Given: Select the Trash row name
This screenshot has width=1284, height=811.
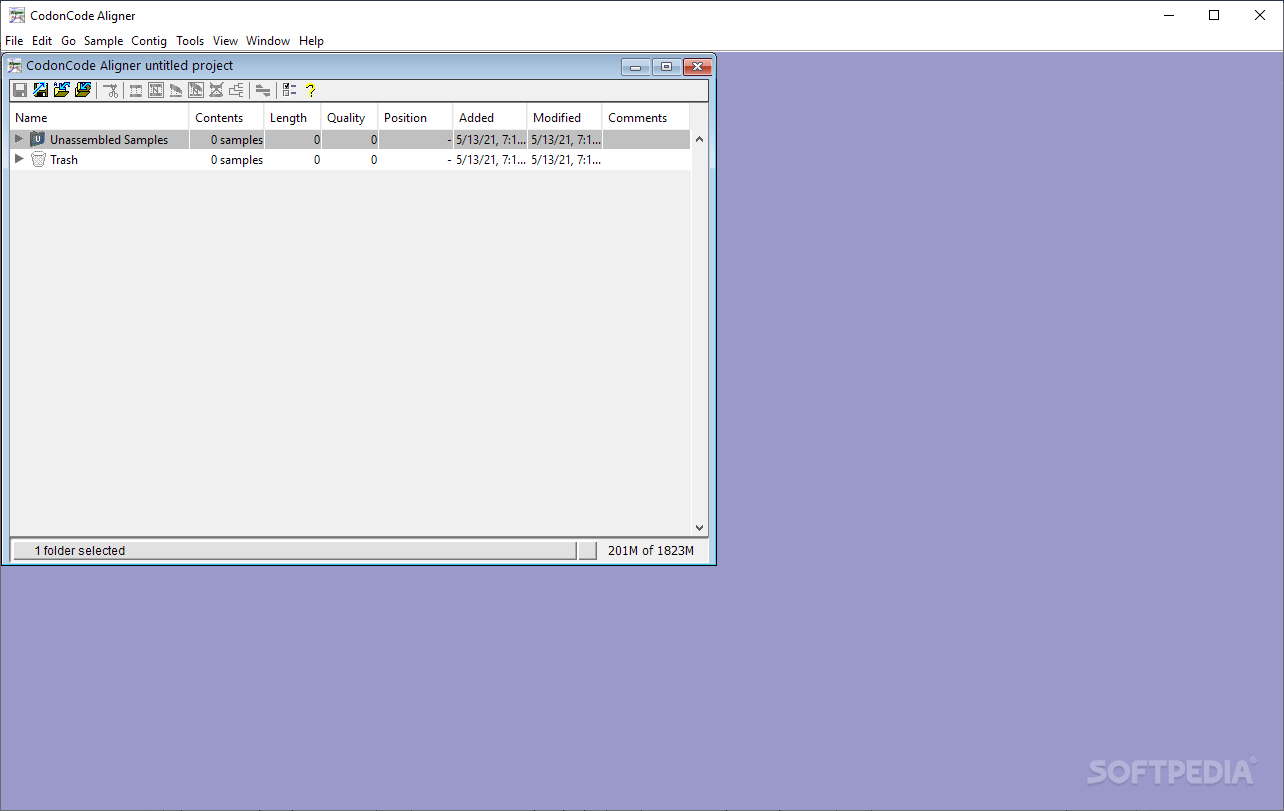Looking at the screenshot, I should point(64,160).
